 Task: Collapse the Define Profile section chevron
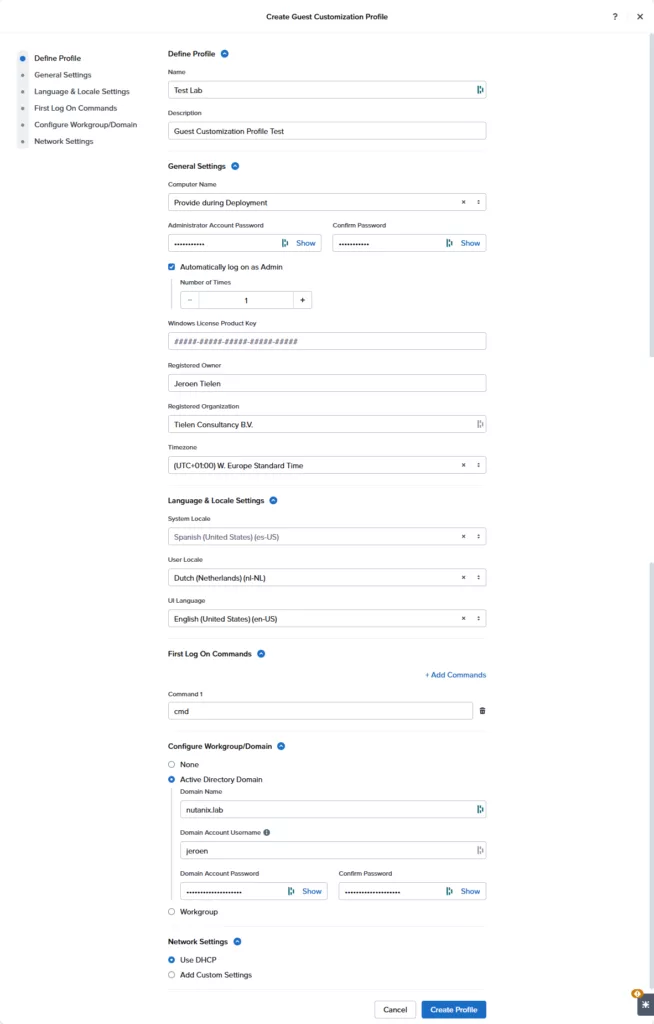224,54
